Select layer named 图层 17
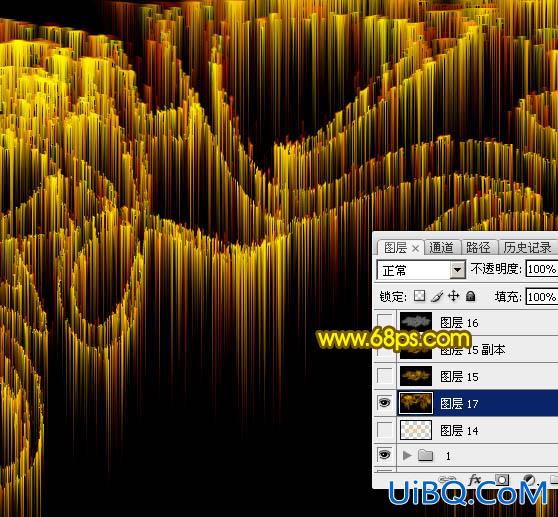 [459, 403]
